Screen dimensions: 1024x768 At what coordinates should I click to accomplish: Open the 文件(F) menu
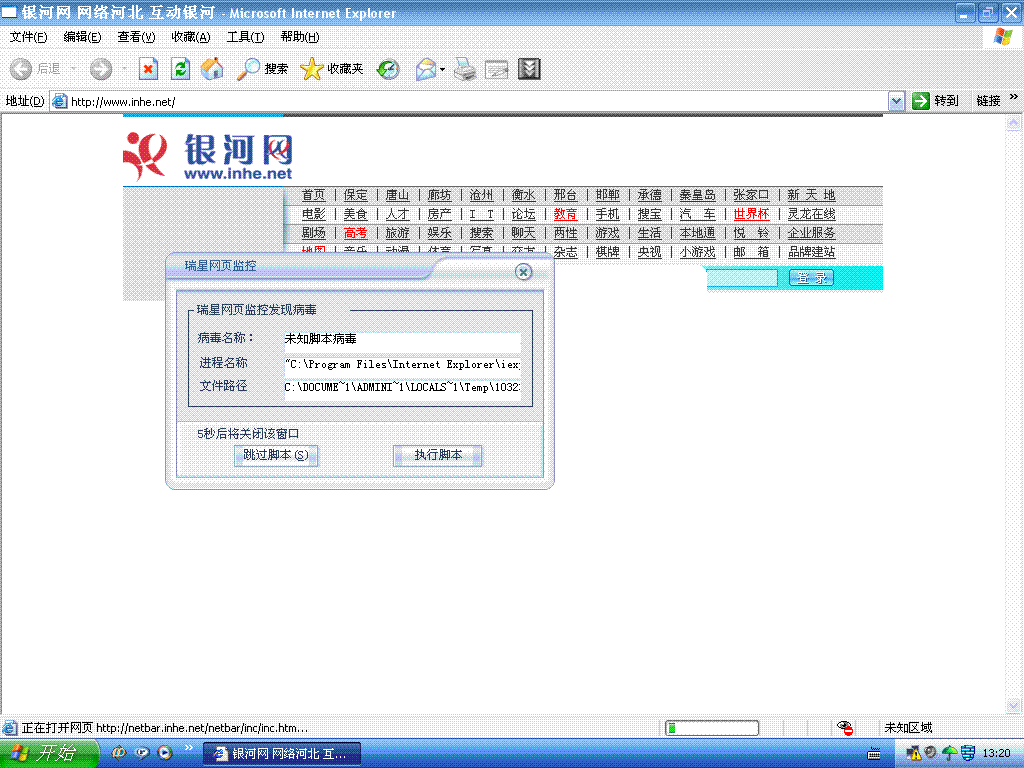[x=28, y=37]
